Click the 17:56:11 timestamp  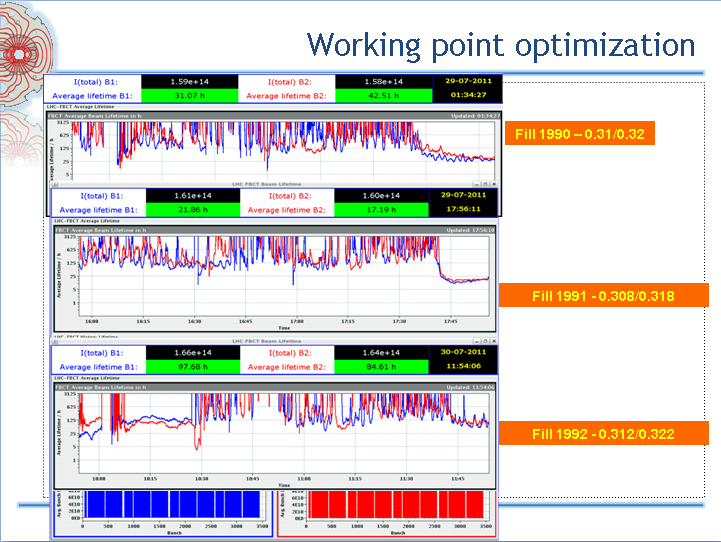[x=463, y=209]
